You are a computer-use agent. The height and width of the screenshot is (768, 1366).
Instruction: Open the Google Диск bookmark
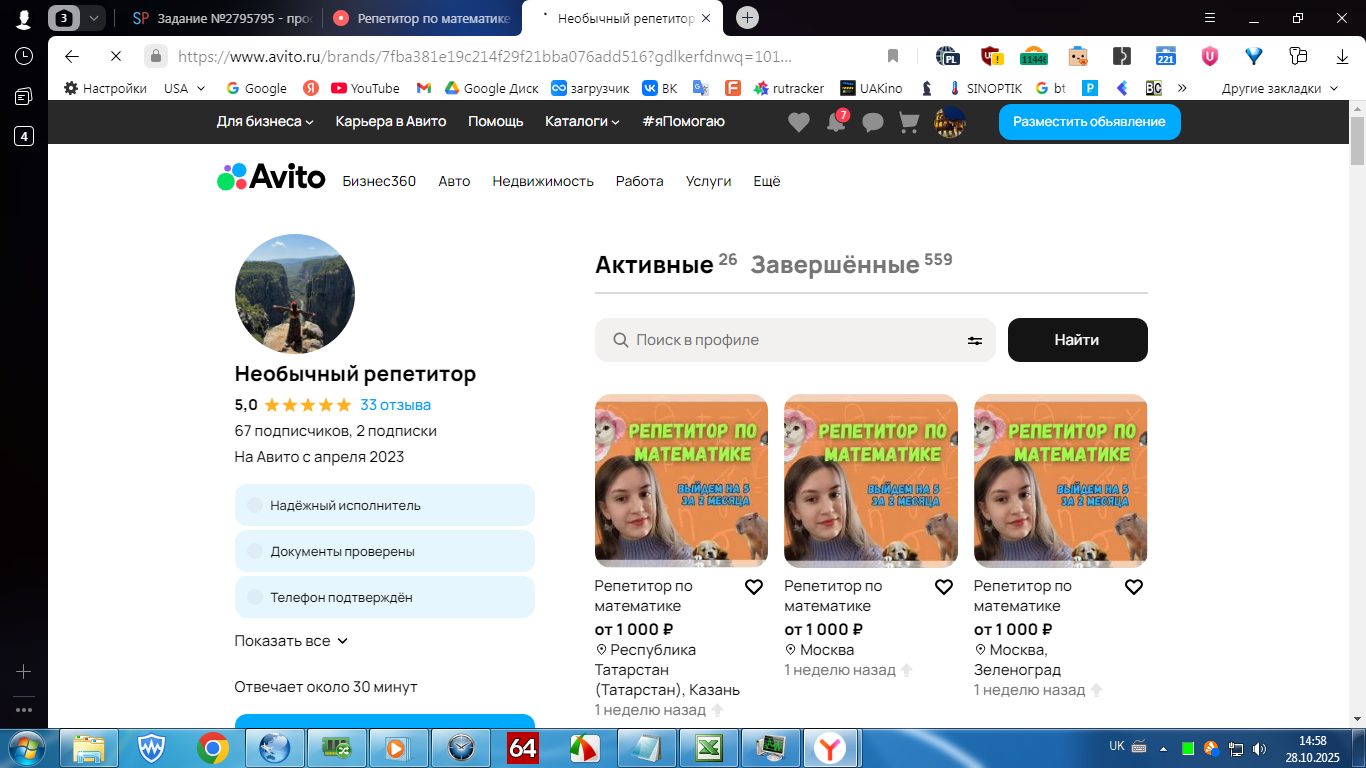point(492,88)
